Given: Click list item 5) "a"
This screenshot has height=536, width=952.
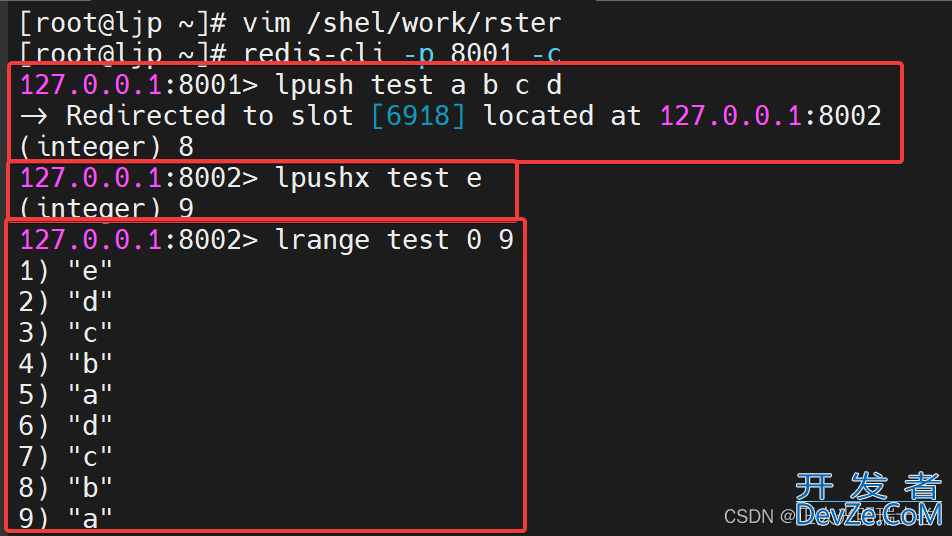Looking at the screenshot, I should pos(66,395).
